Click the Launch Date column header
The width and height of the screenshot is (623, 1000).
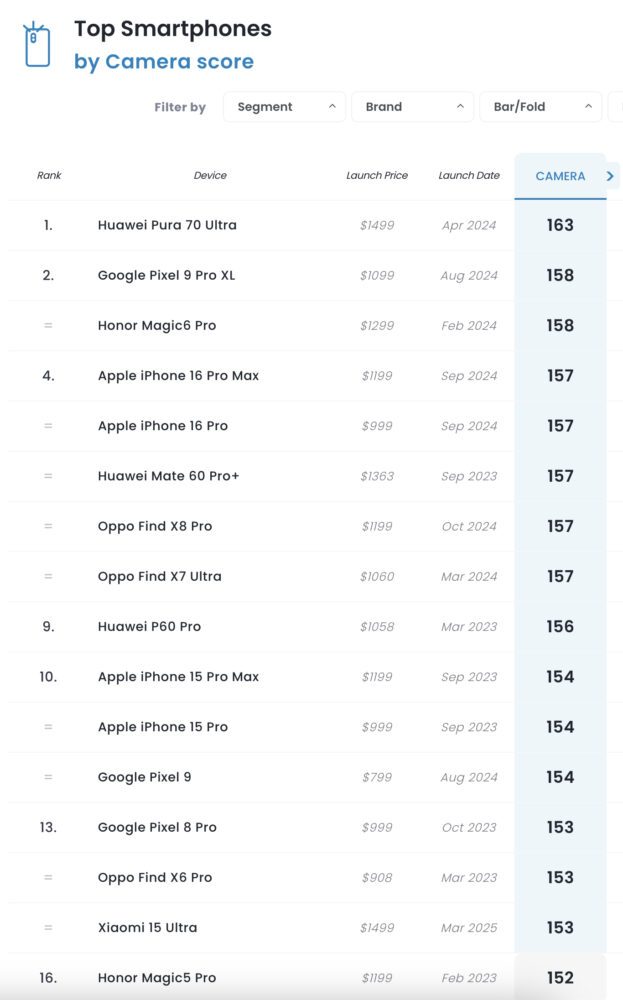[468, 176]
